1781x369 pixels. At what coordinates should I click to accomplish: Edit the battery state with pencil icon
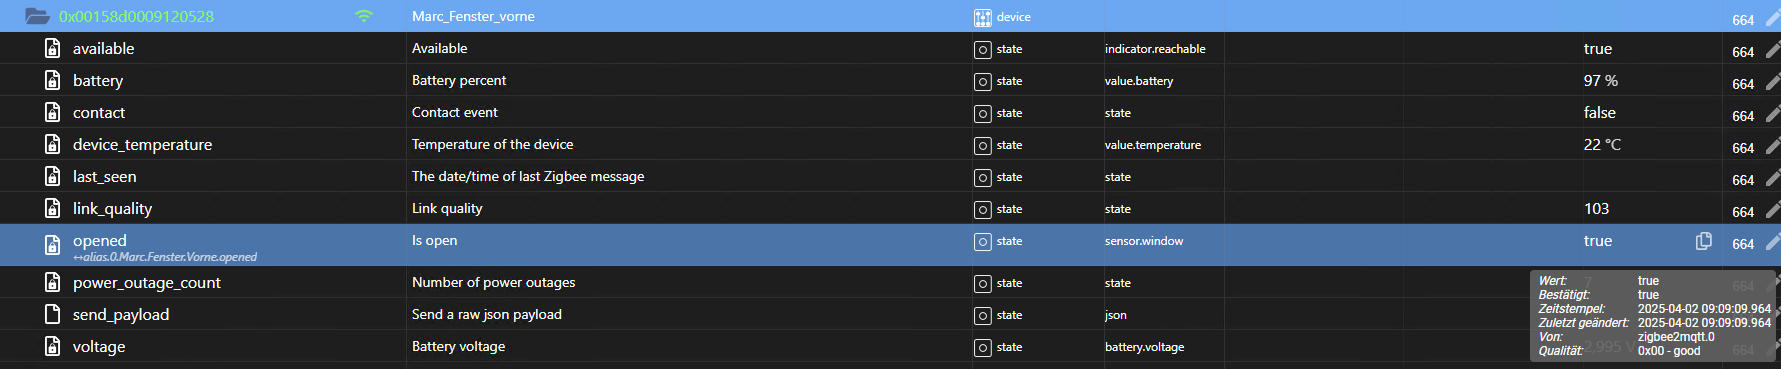1772,82
